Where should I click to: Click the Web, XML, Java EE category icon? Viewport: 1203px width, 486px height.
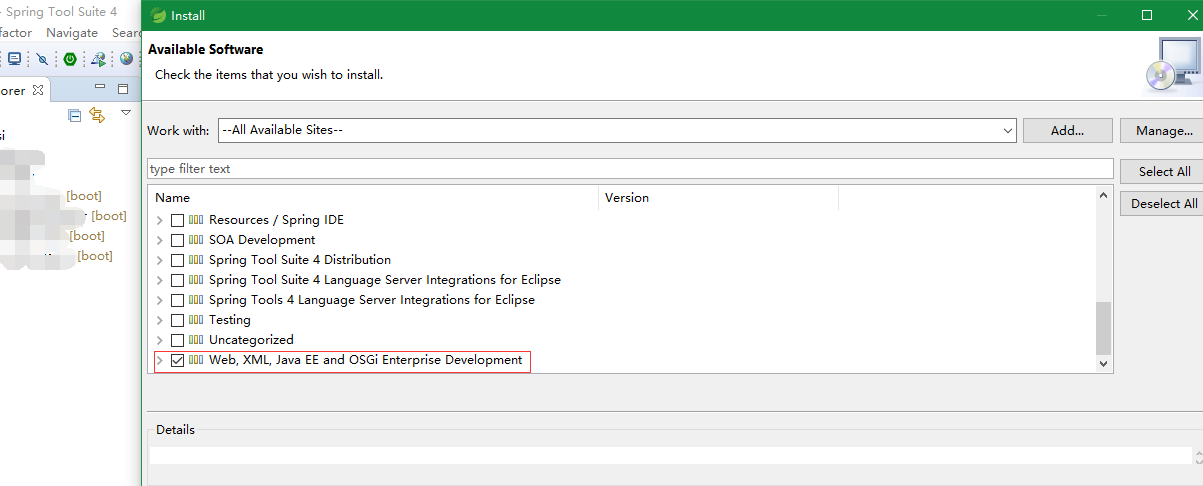(x=196, y=360)
